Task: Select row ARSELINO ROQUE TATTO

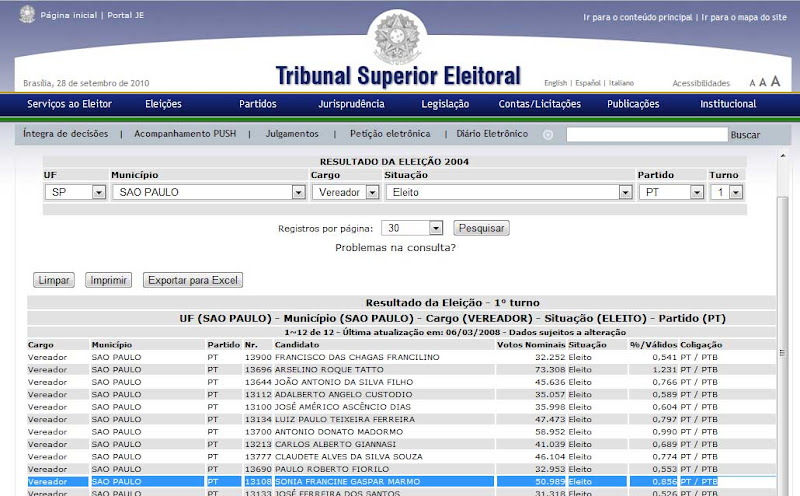Action: (x=401, y=369)
